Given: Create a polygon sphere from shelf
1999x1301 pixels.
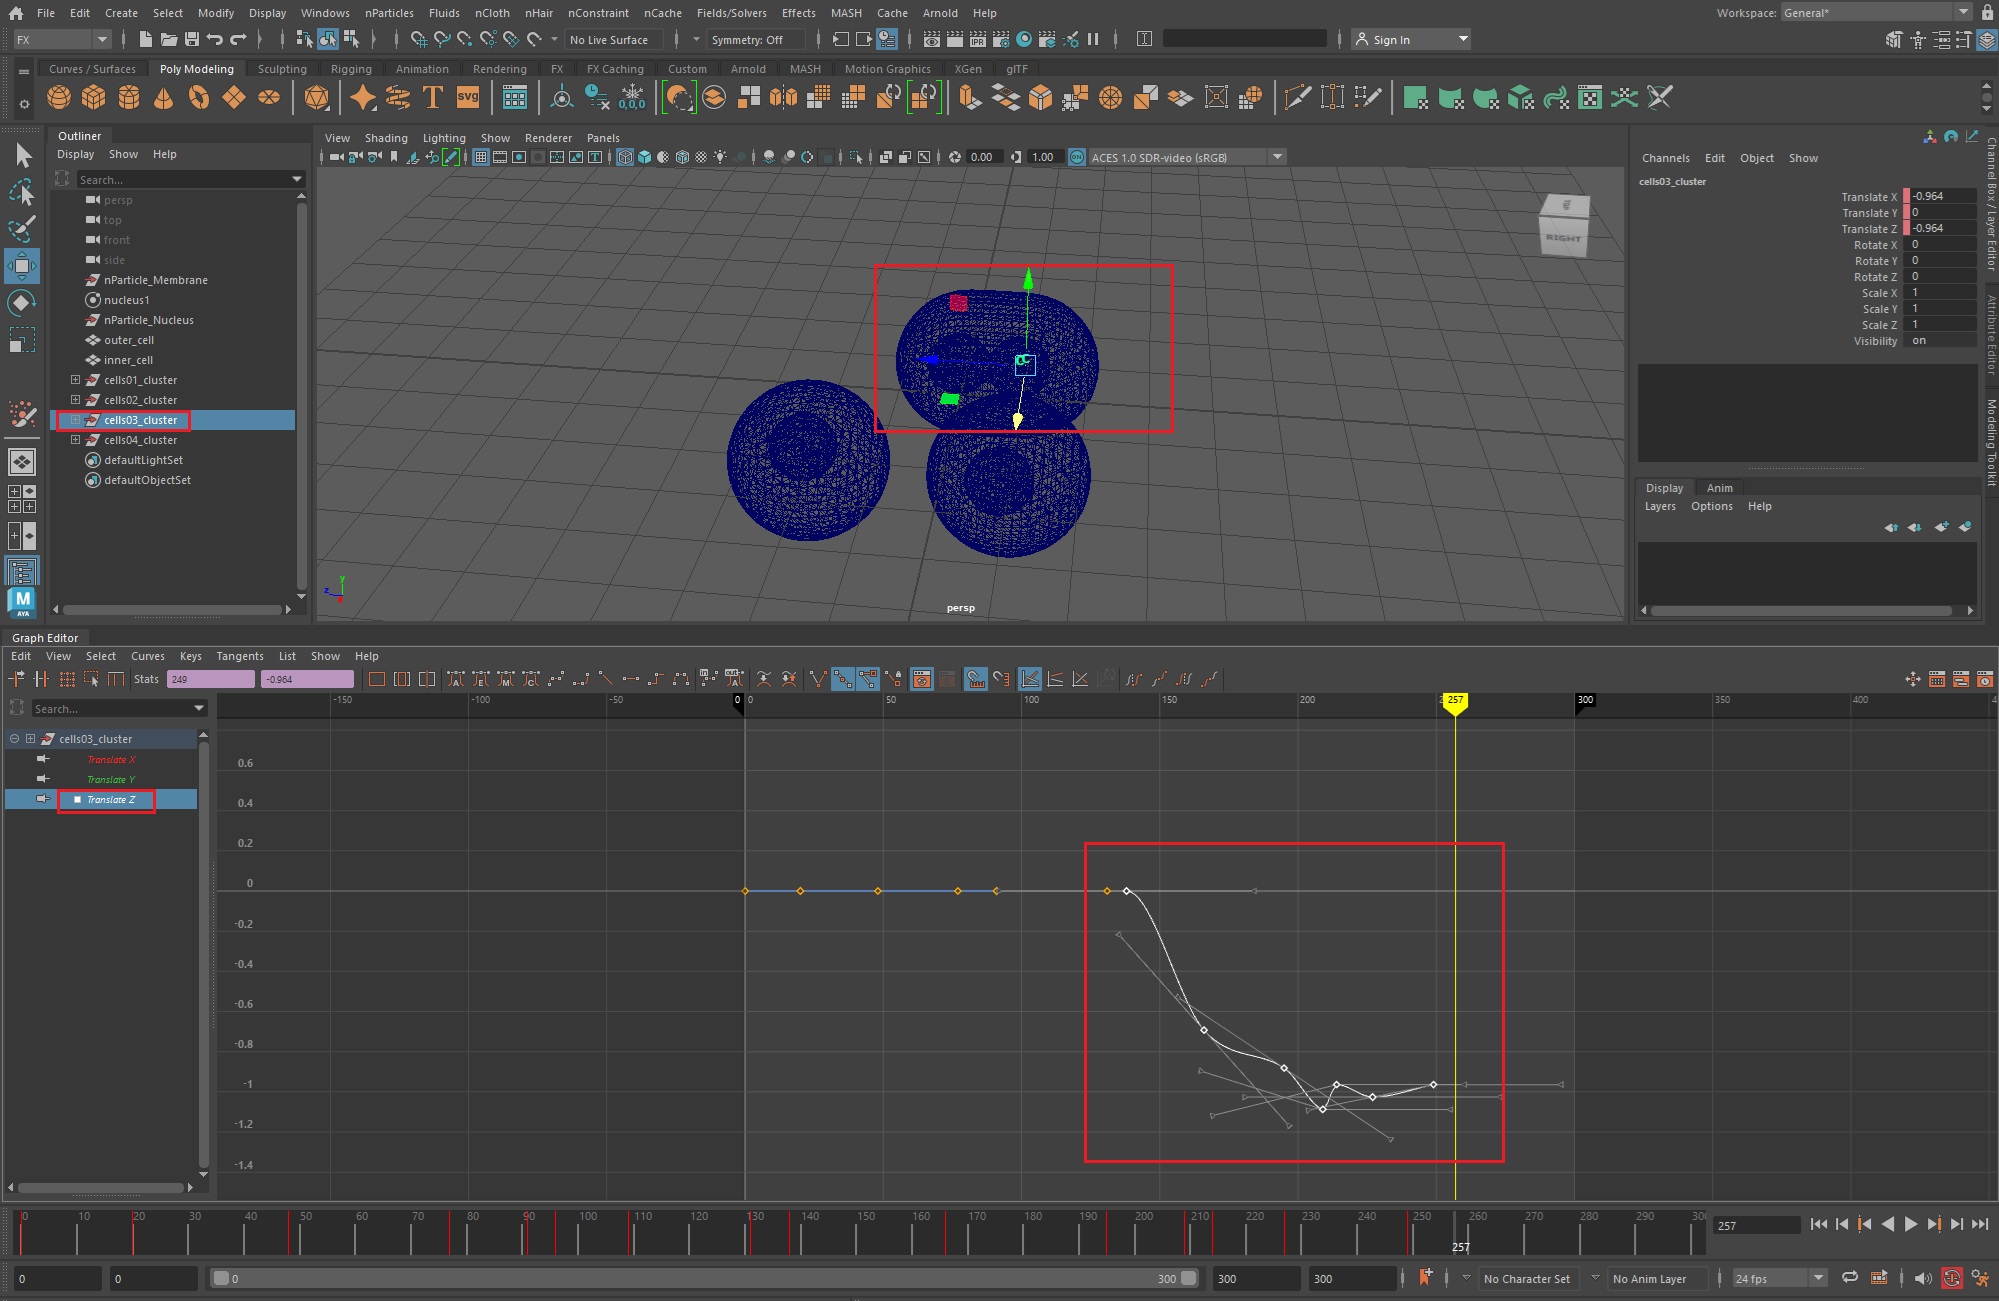Looking at the screenshot, I should (59, 97).
